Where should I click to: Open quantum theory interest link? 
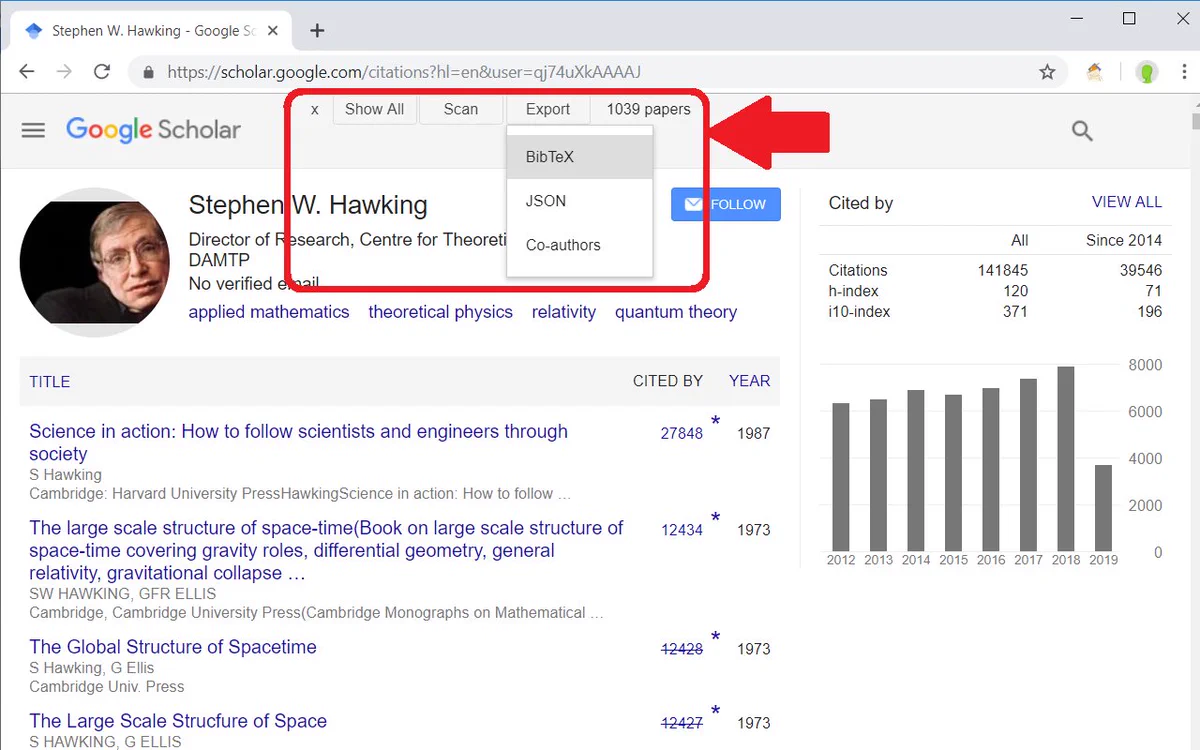point(676,312)
